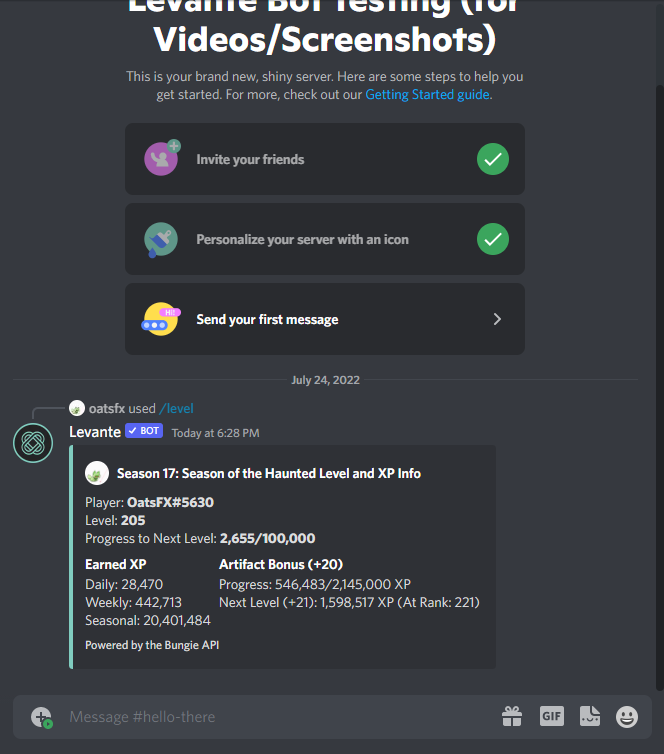This screenshot has height=754, width=664.
Task: Open the emoji picker smiley
Action: pyautogui.click(x=627, y=717)
